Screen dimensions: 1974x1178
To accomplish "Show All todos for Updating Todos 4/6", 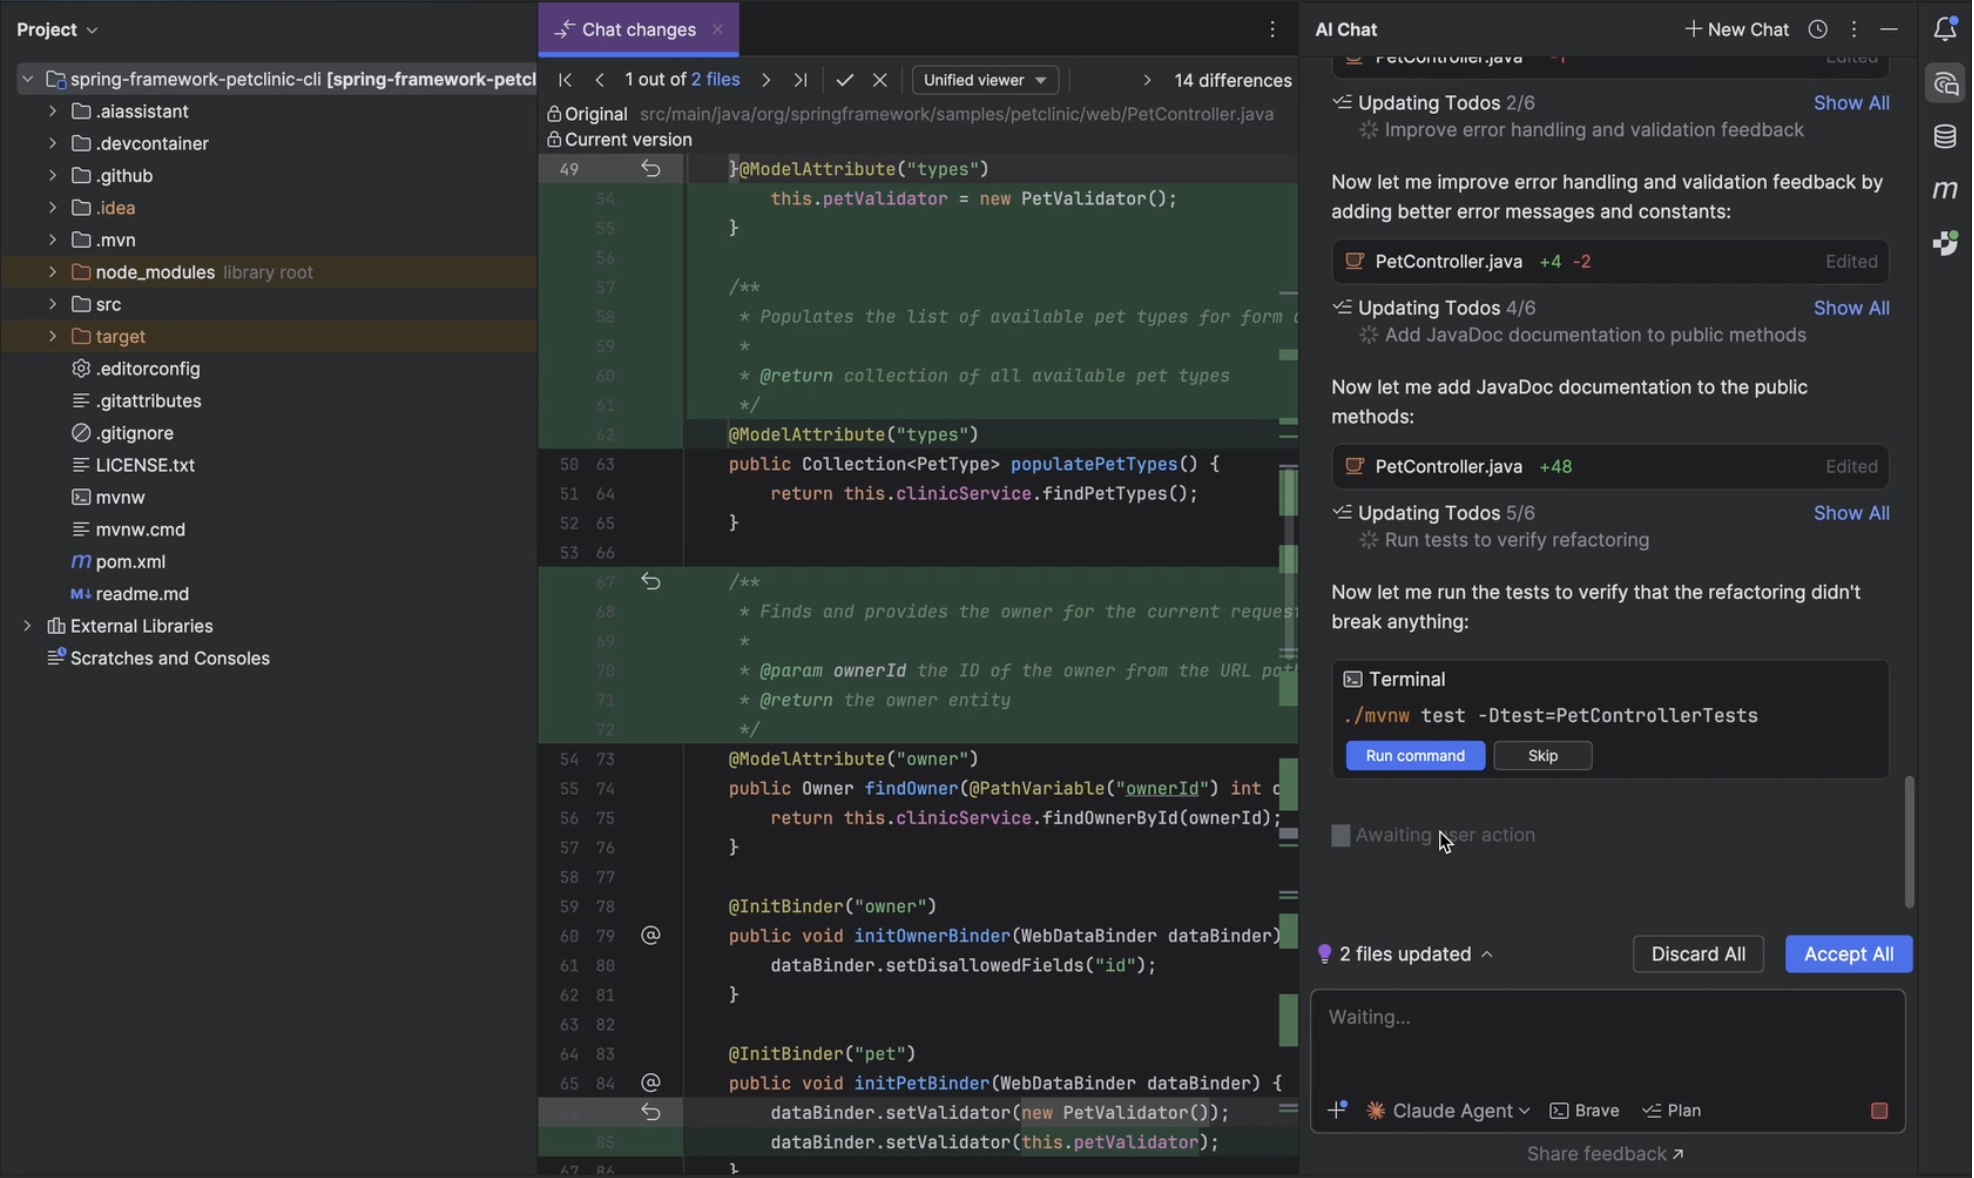I will tap(1851, 308).
